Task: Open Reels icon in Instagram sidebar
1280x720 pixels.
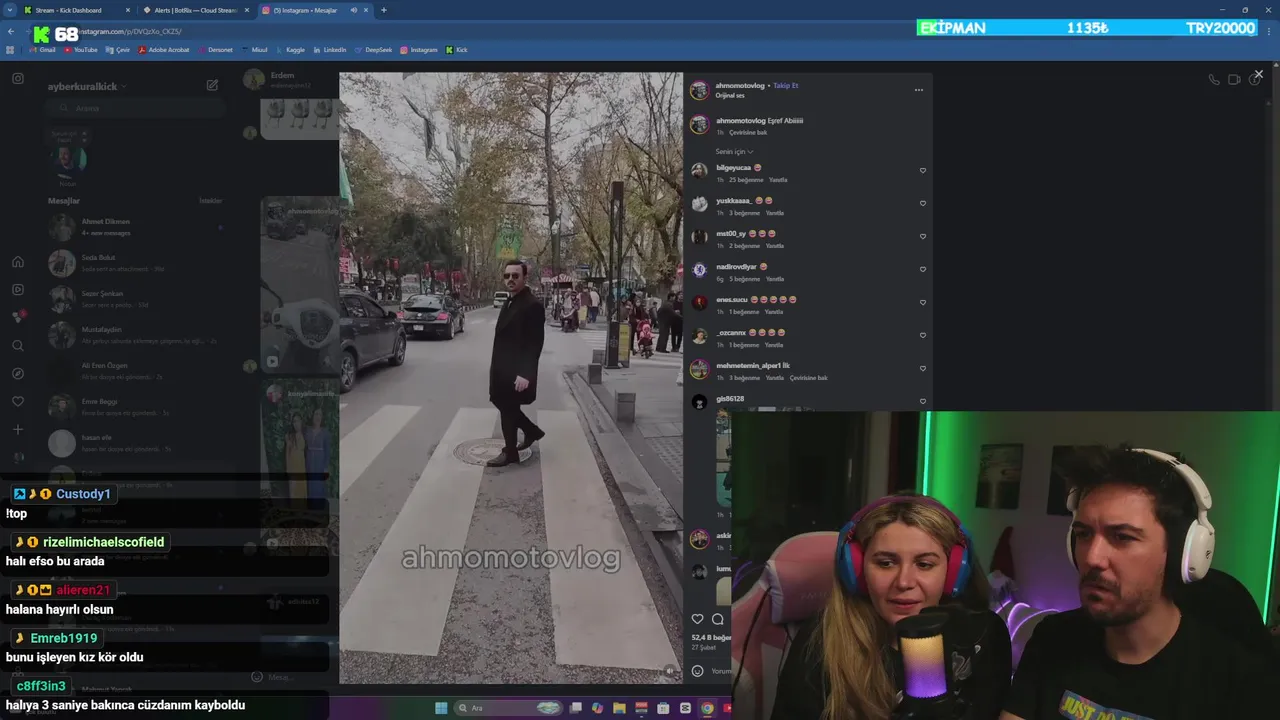Action: (x=18, y=290)
